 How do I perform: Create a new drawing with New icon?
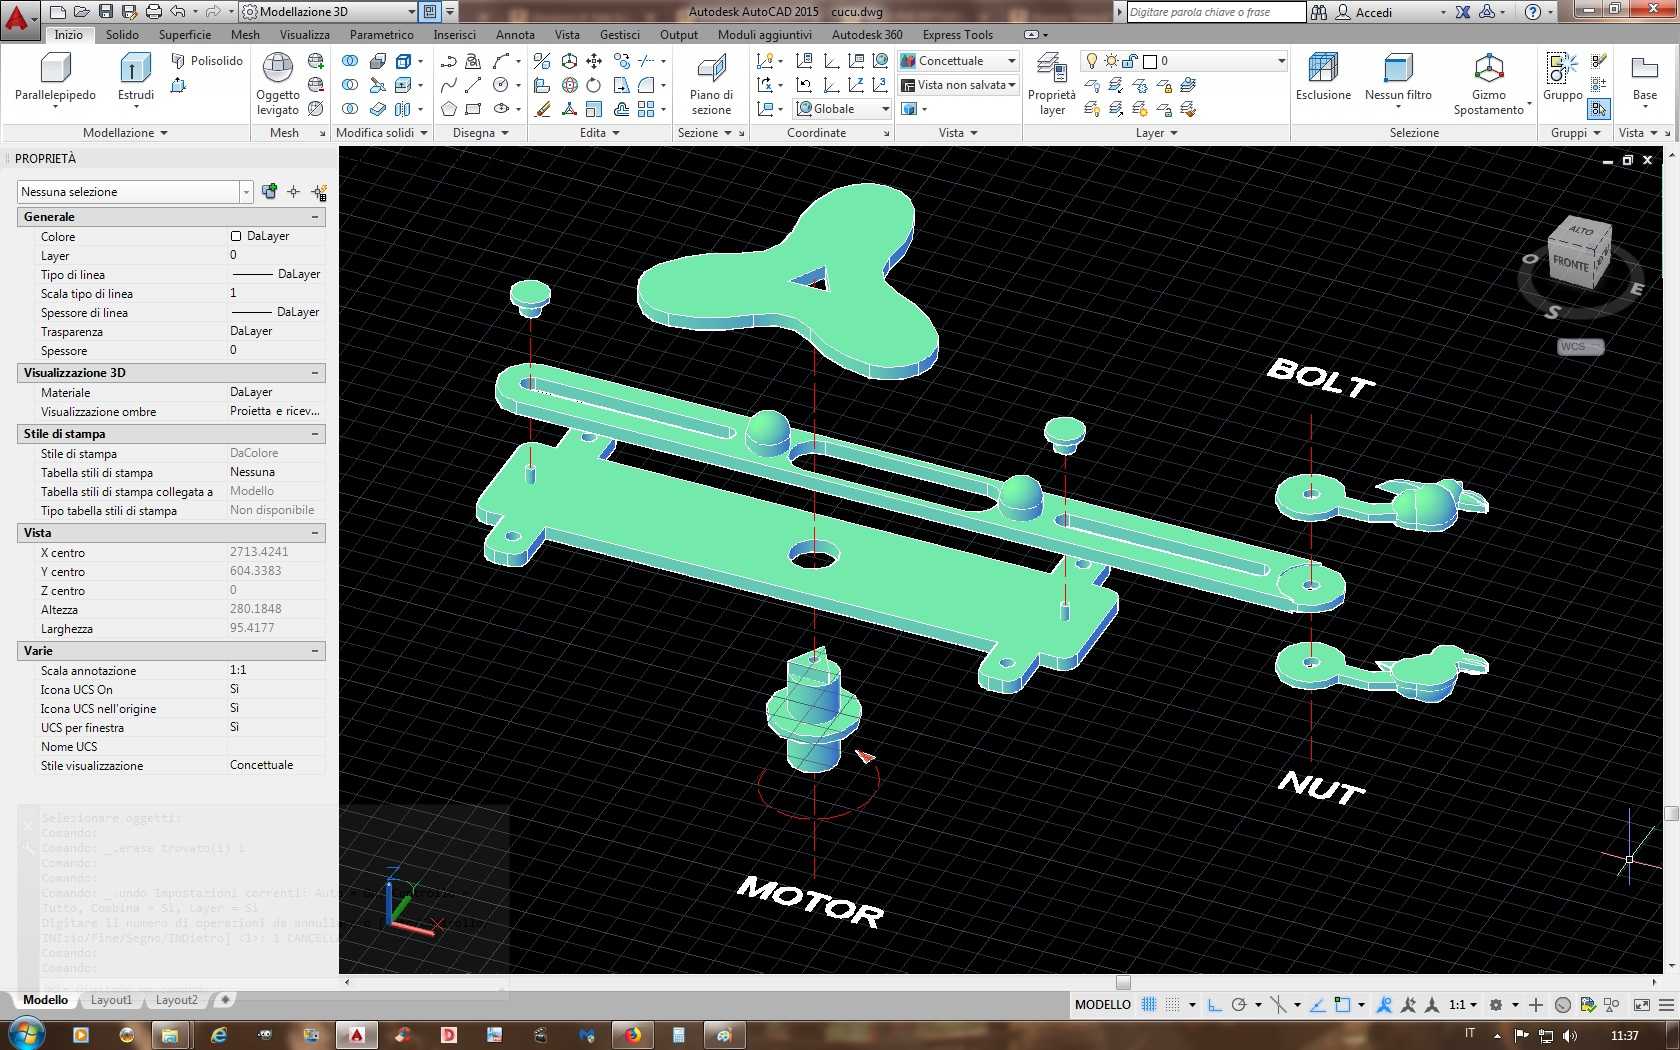click(58, 12)
